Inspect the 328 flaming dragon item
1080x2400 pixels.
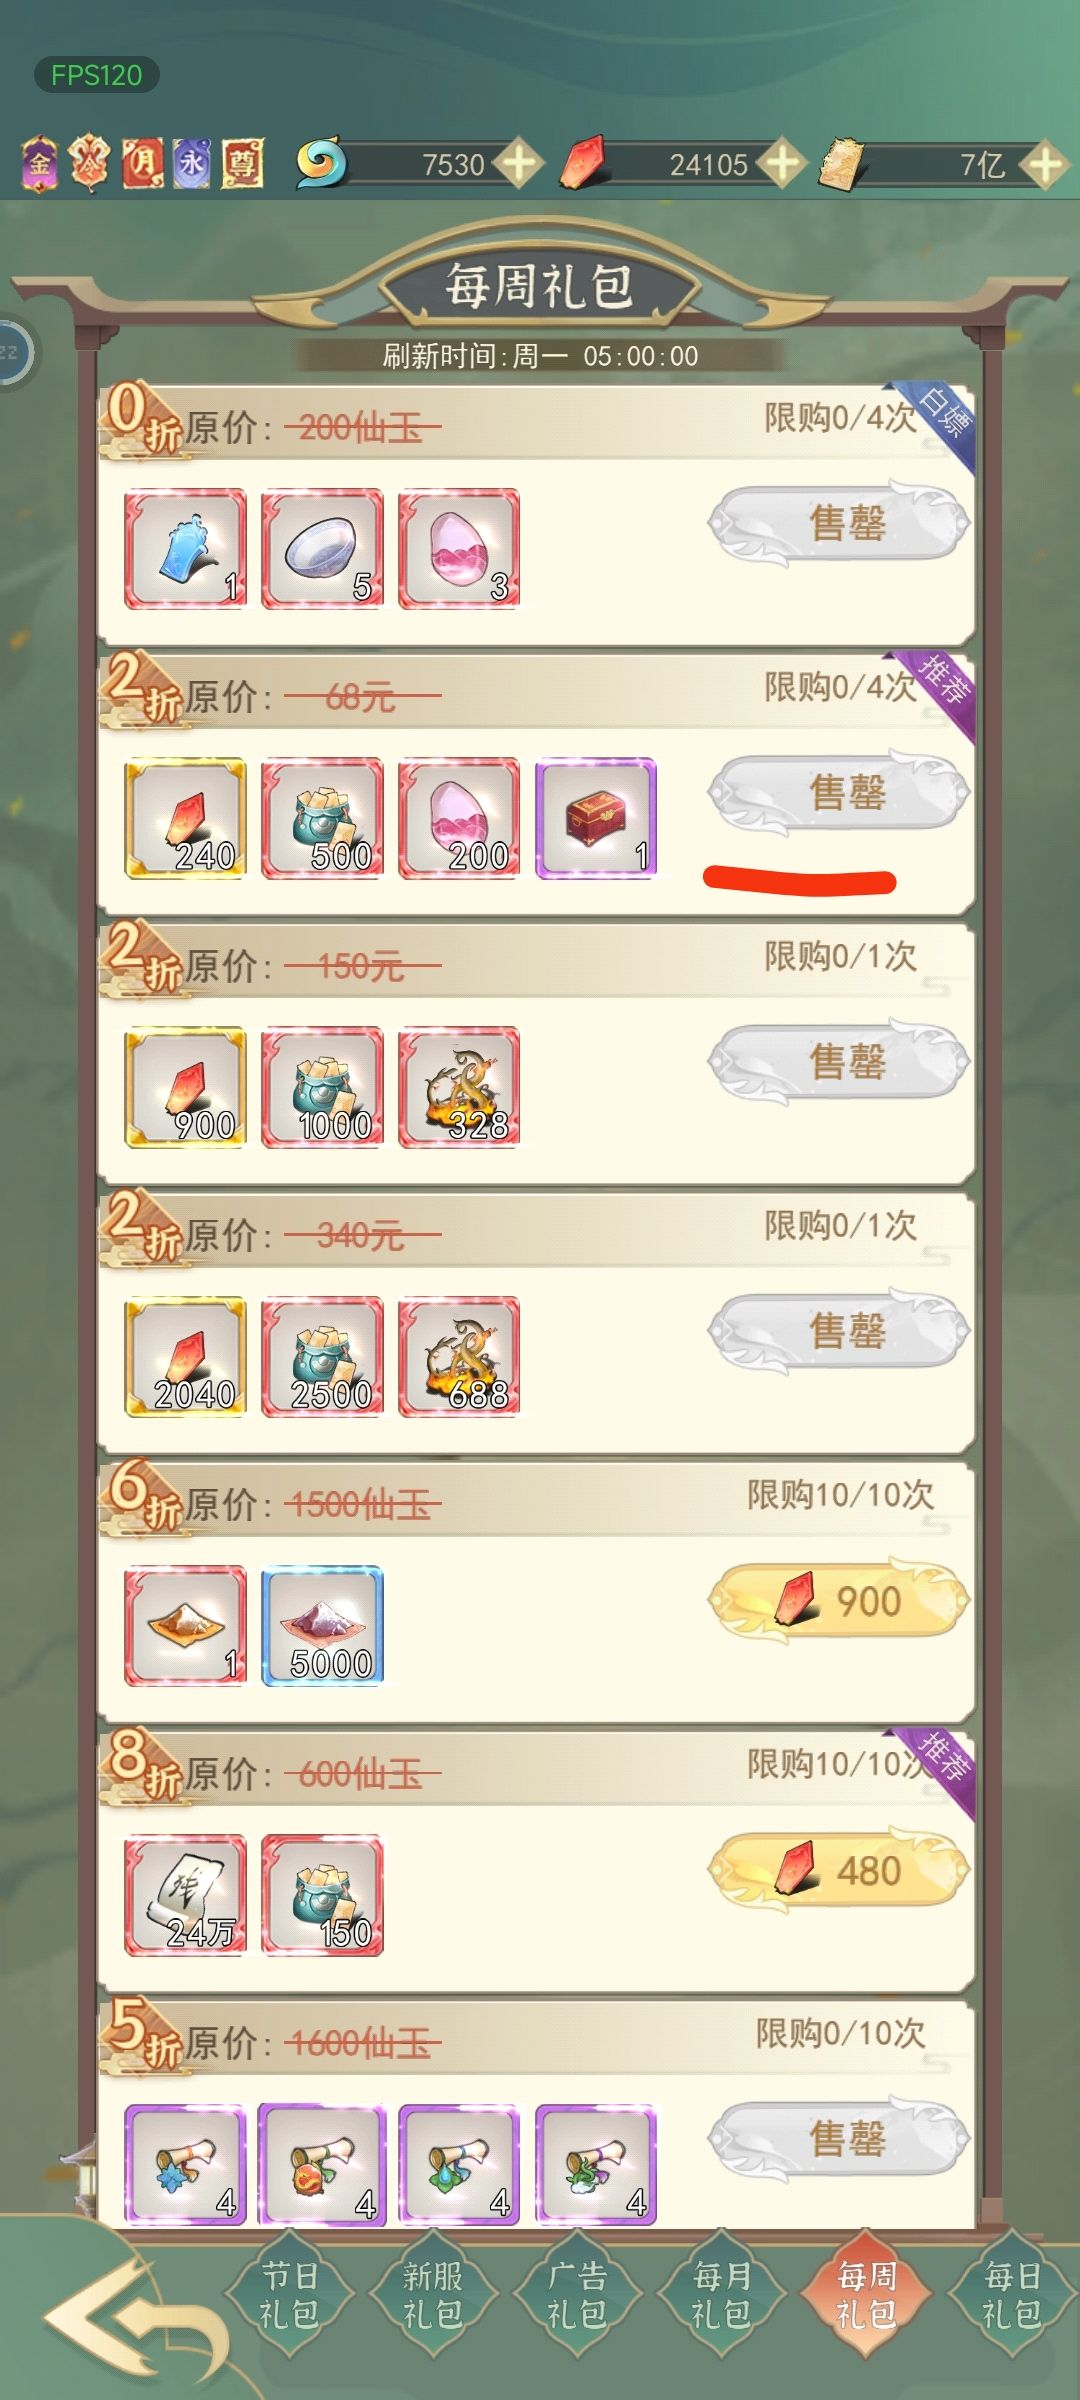click(459, 1087)
